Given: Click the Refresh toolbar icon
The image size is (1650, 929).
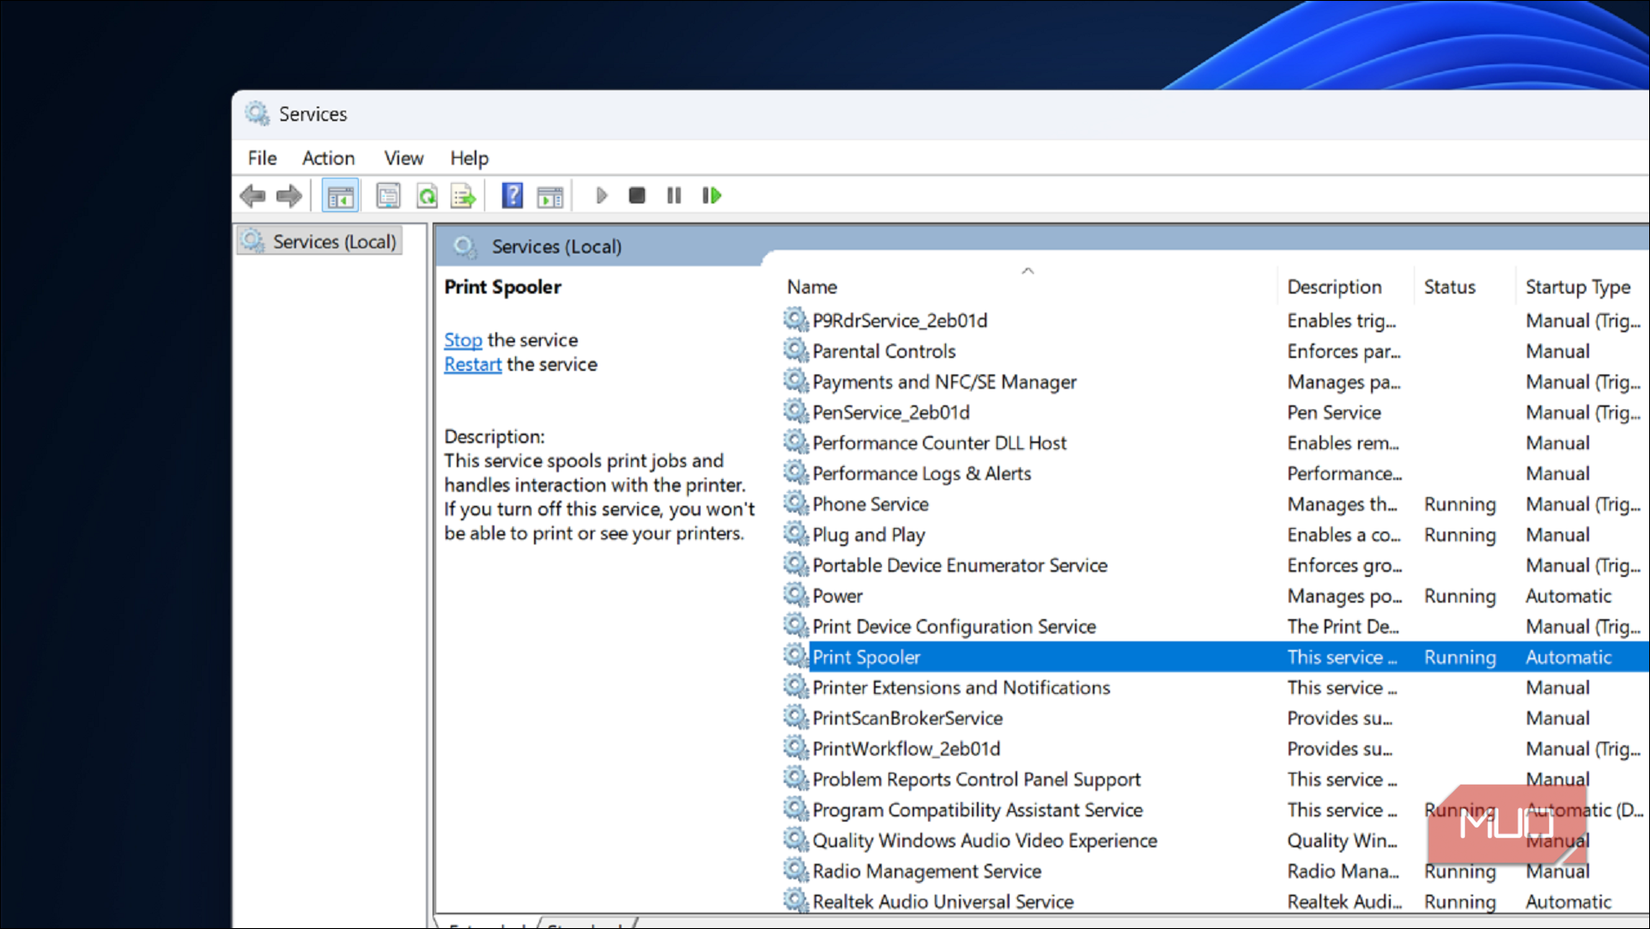Looking at the screenshot, I should 427,195.
